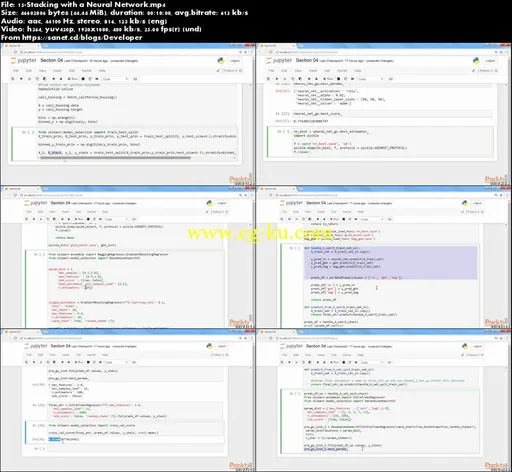Click the Jupyter logo in top-left frame

[23, 61]
